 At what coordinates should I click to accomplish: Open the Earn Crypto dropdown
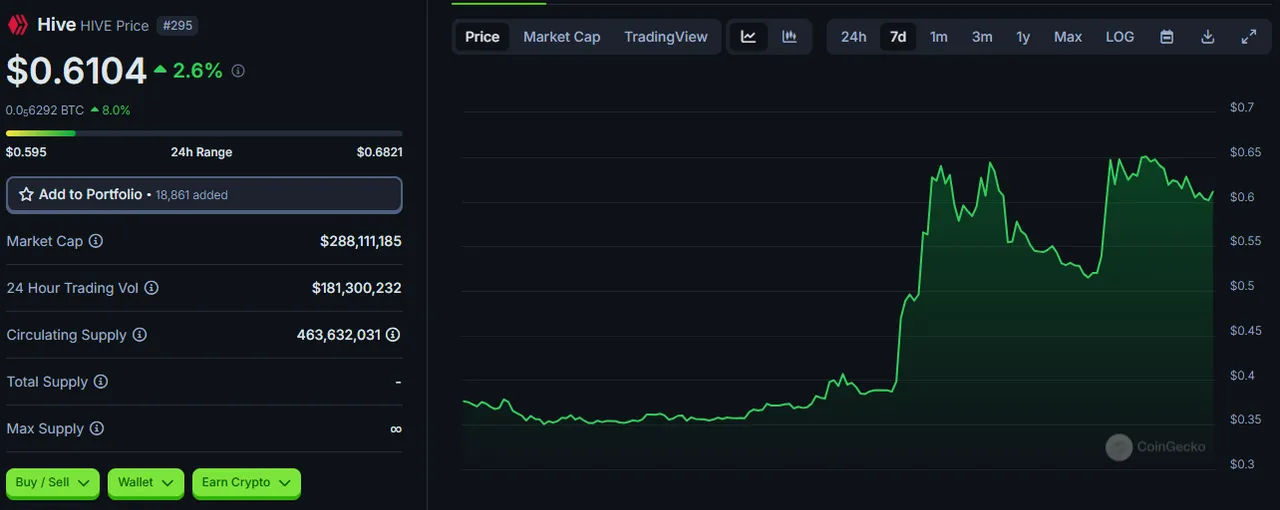tap(246, 483)
